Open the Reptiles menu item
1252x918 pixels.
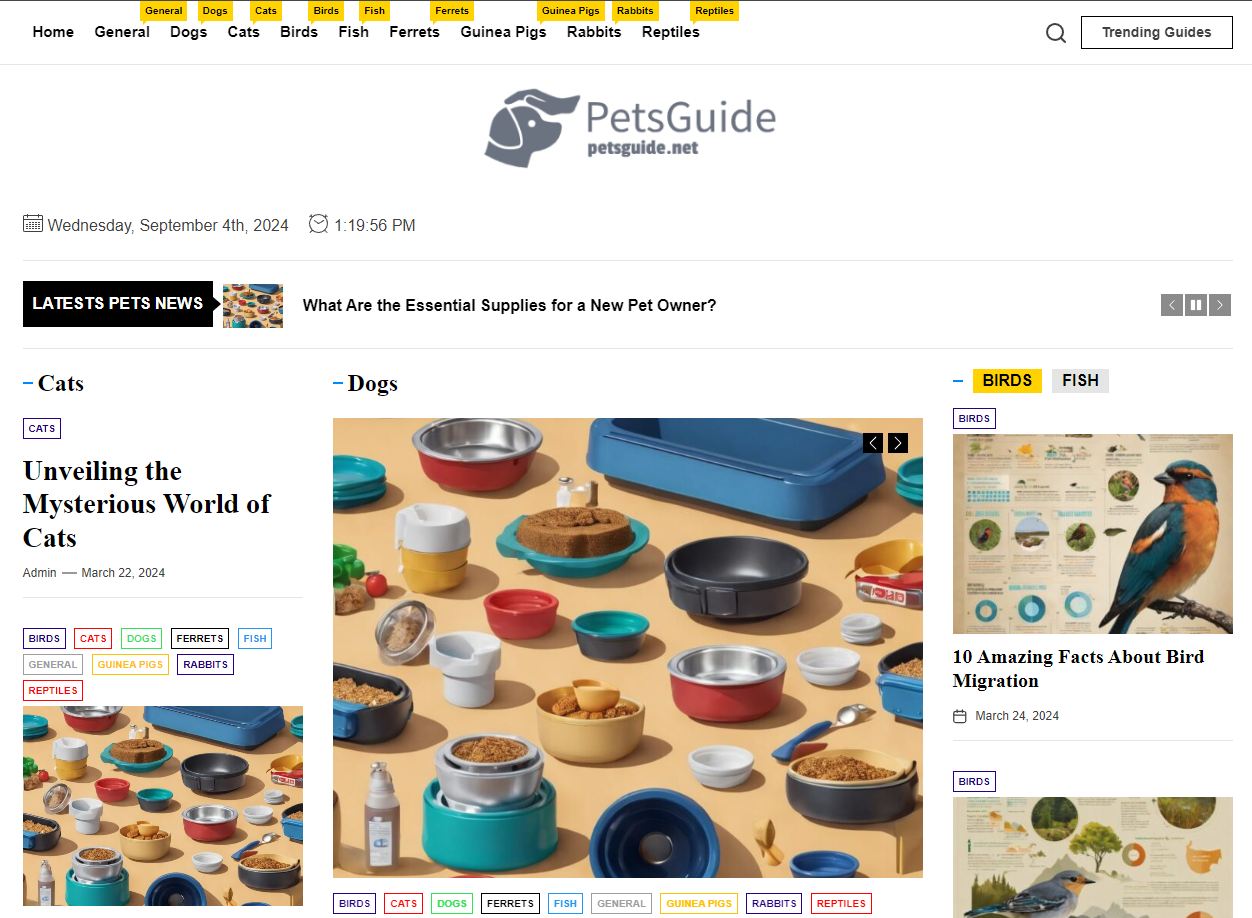(x=670, y=32)
